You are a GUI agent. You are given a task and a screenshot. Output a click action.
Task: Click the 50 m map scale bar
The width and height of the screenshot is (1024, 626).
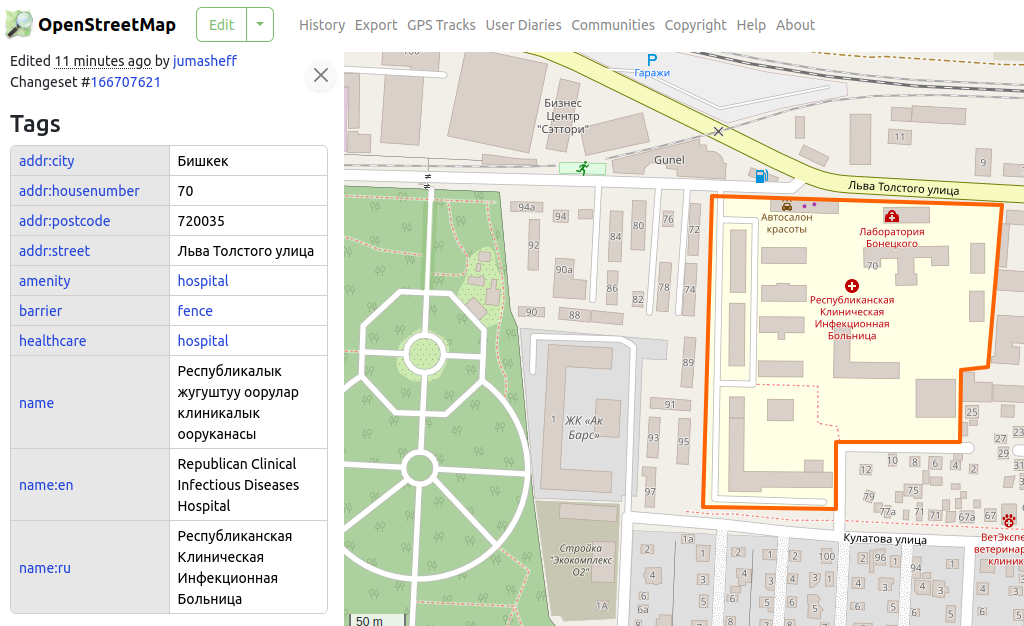(x=377, y=620)
